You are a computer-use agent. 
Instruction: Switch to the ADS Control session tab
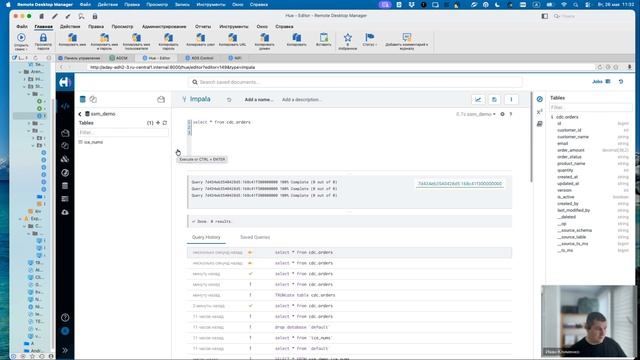coord(199,58)
